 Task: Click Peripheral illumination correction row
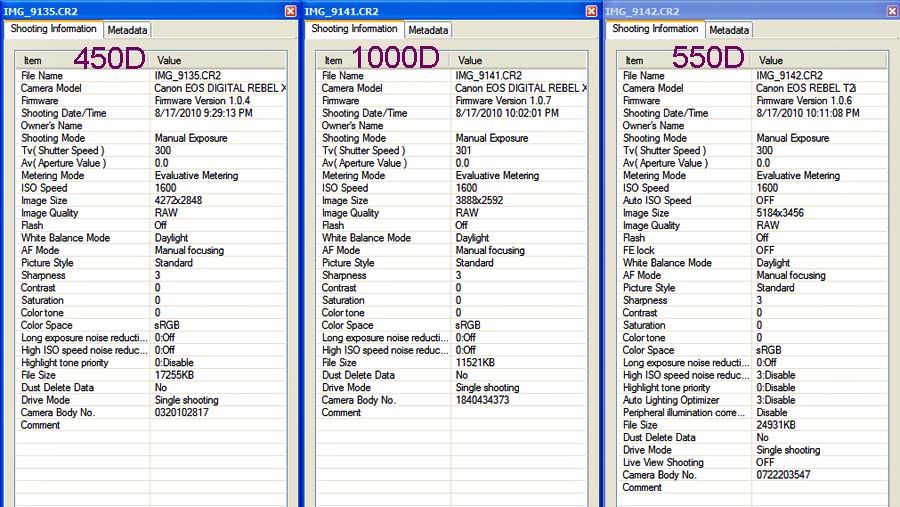752,412
